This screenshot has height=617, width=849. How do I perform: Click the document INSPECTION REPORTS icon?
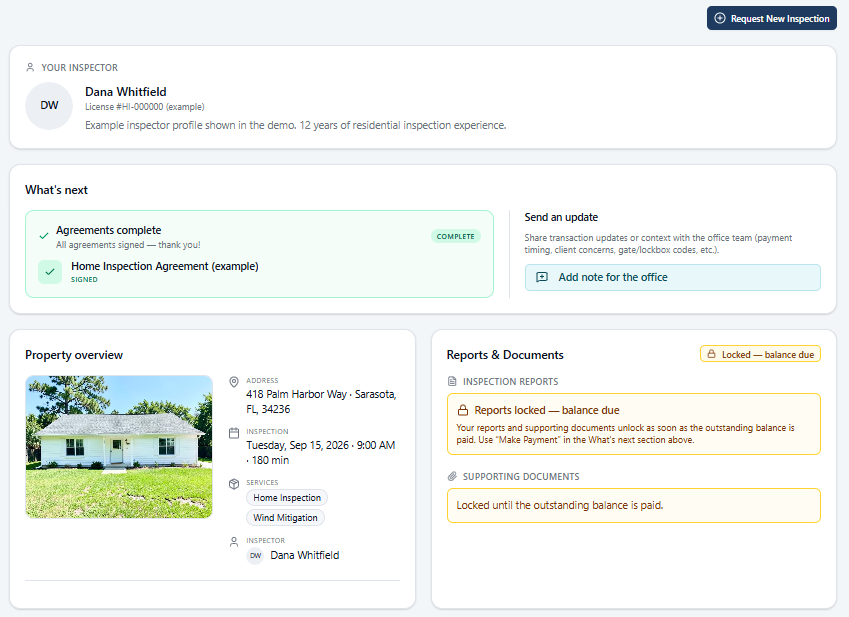click(452, 382)
